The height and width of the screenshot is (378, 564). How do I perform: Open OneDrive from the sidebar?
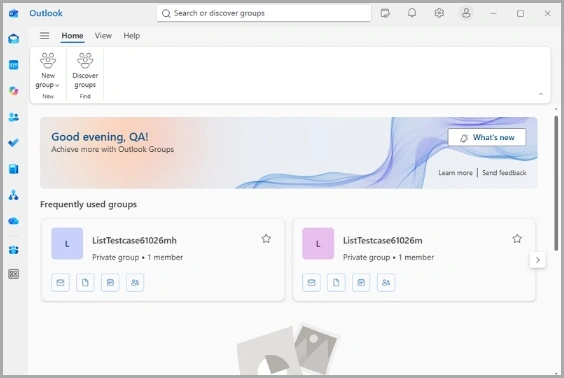[14, 221]
